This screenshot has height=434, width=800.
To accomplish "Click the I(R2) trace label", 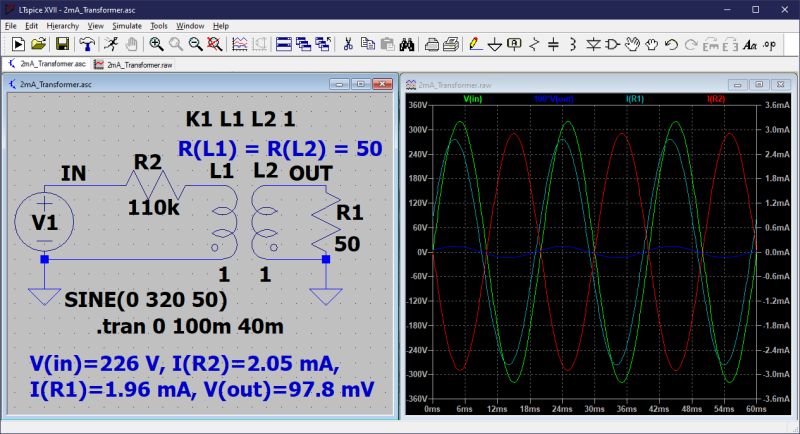I will 716,99.
